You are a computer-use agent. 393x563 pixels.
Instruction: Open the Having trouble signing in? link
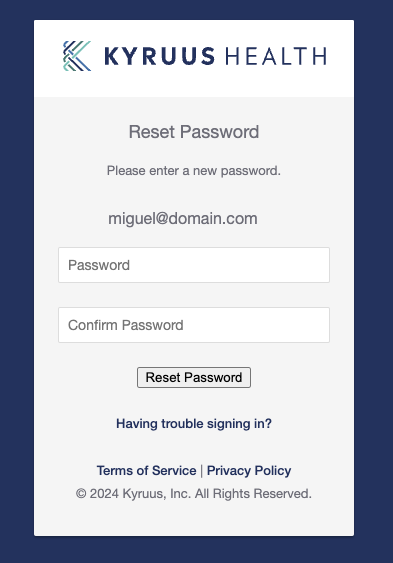[194, 424]
